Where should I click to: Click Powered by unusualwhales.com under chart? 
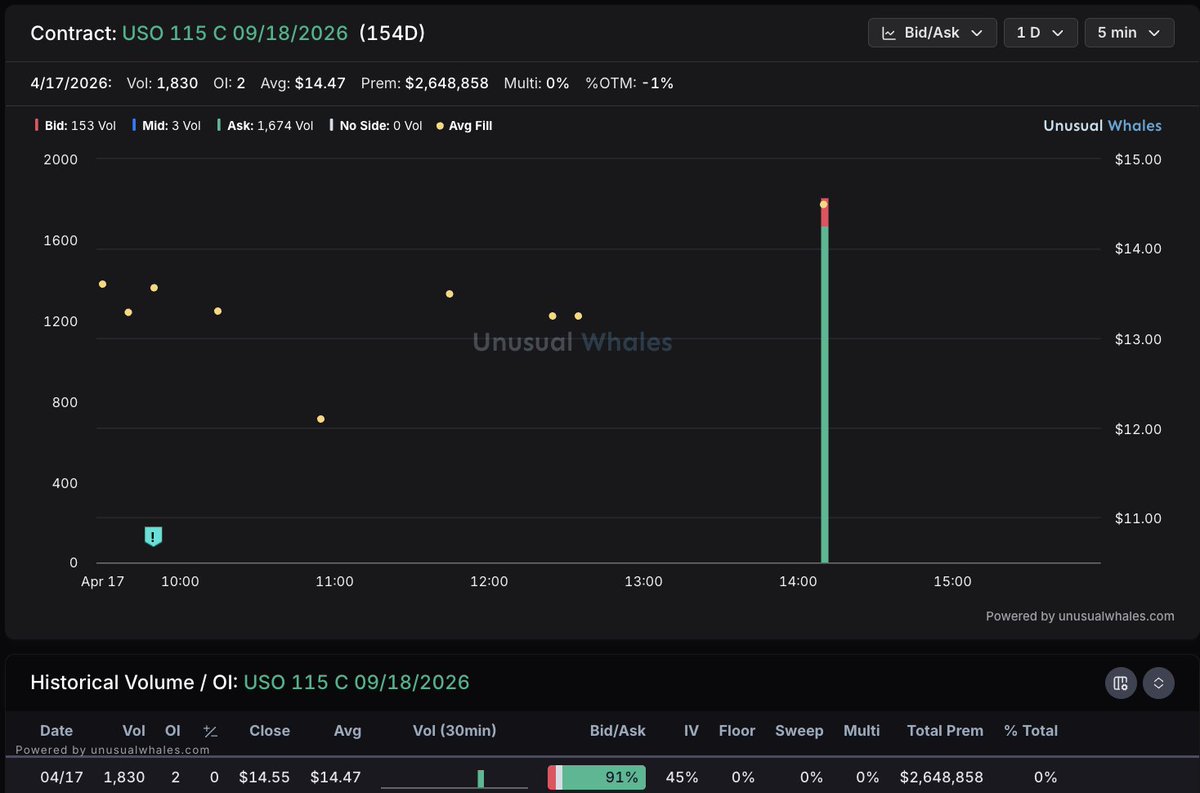pyautogui.click(x=1080, y=616)
